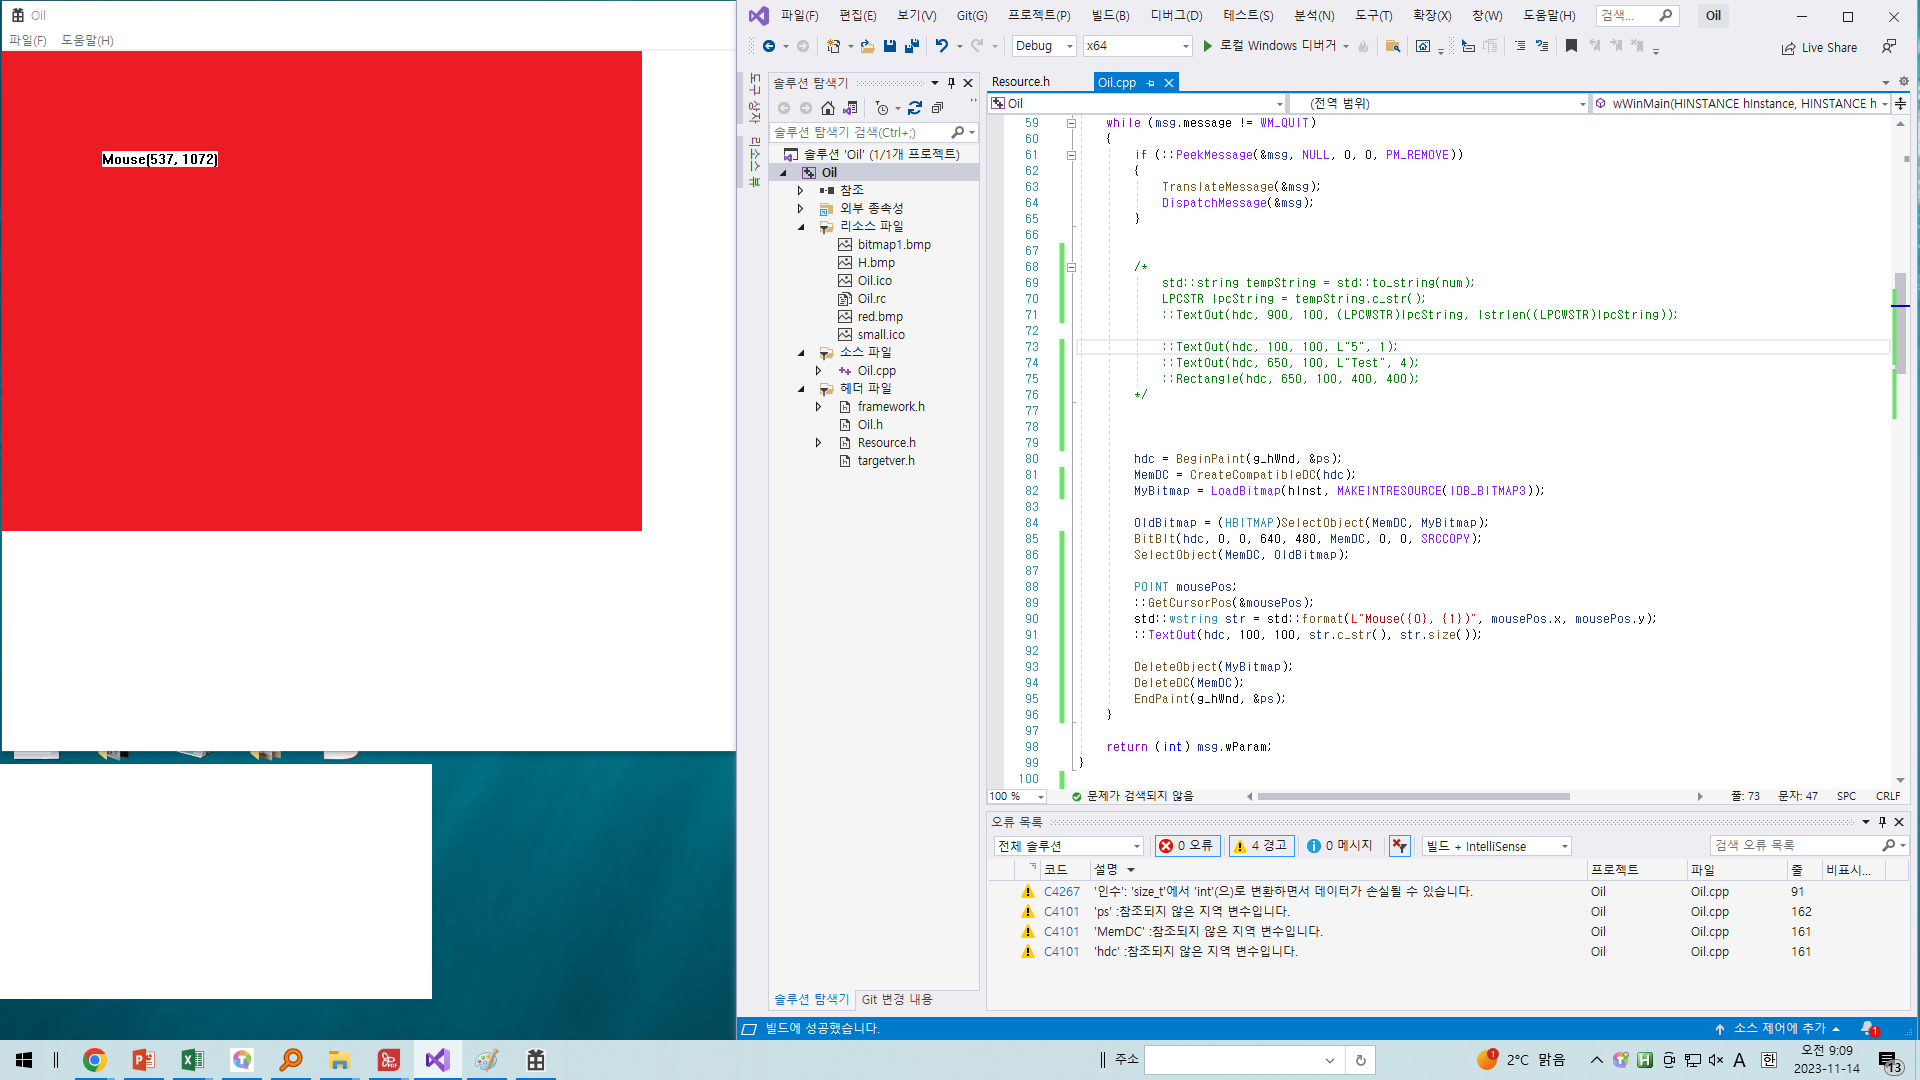Toggle the bookmark icon in toolbar

tap(1571, 46)
